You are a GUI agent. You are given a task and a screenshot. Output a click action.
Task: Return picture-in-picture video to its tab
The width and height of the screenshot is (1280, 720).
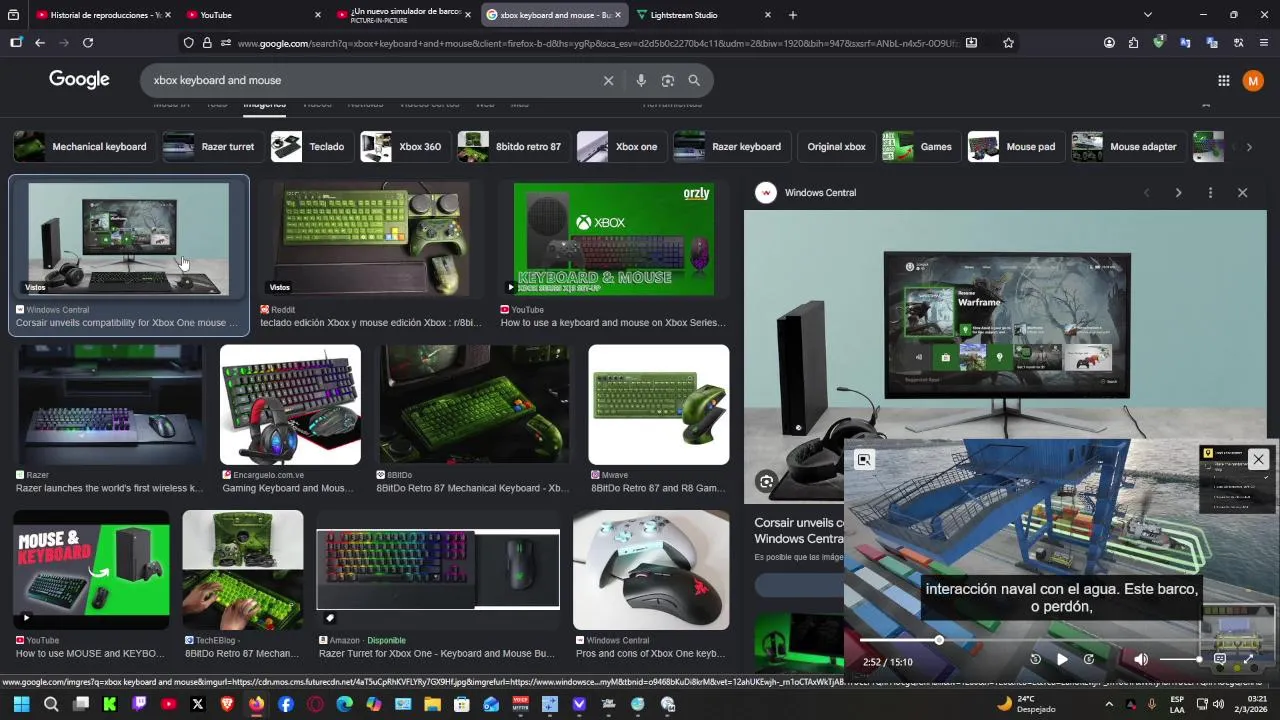[x=864, y=460]
